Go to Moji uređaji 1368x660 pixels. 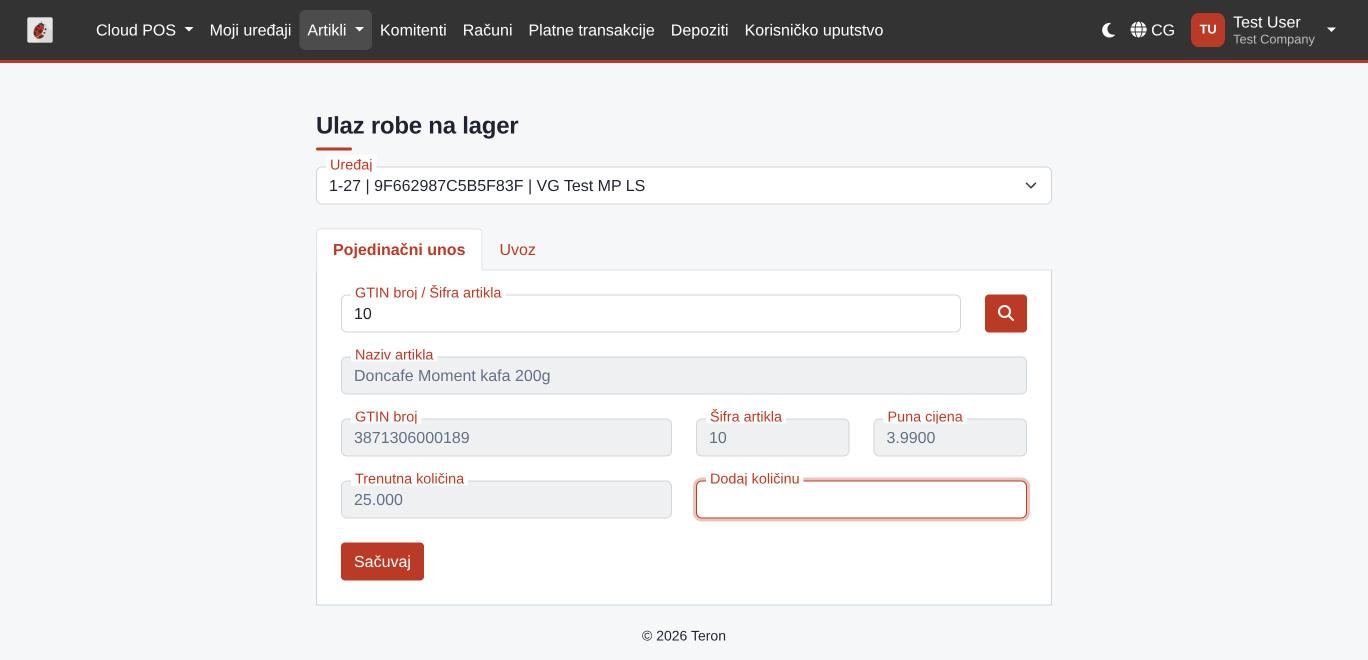pyautogui.click(x=250, y=30)
